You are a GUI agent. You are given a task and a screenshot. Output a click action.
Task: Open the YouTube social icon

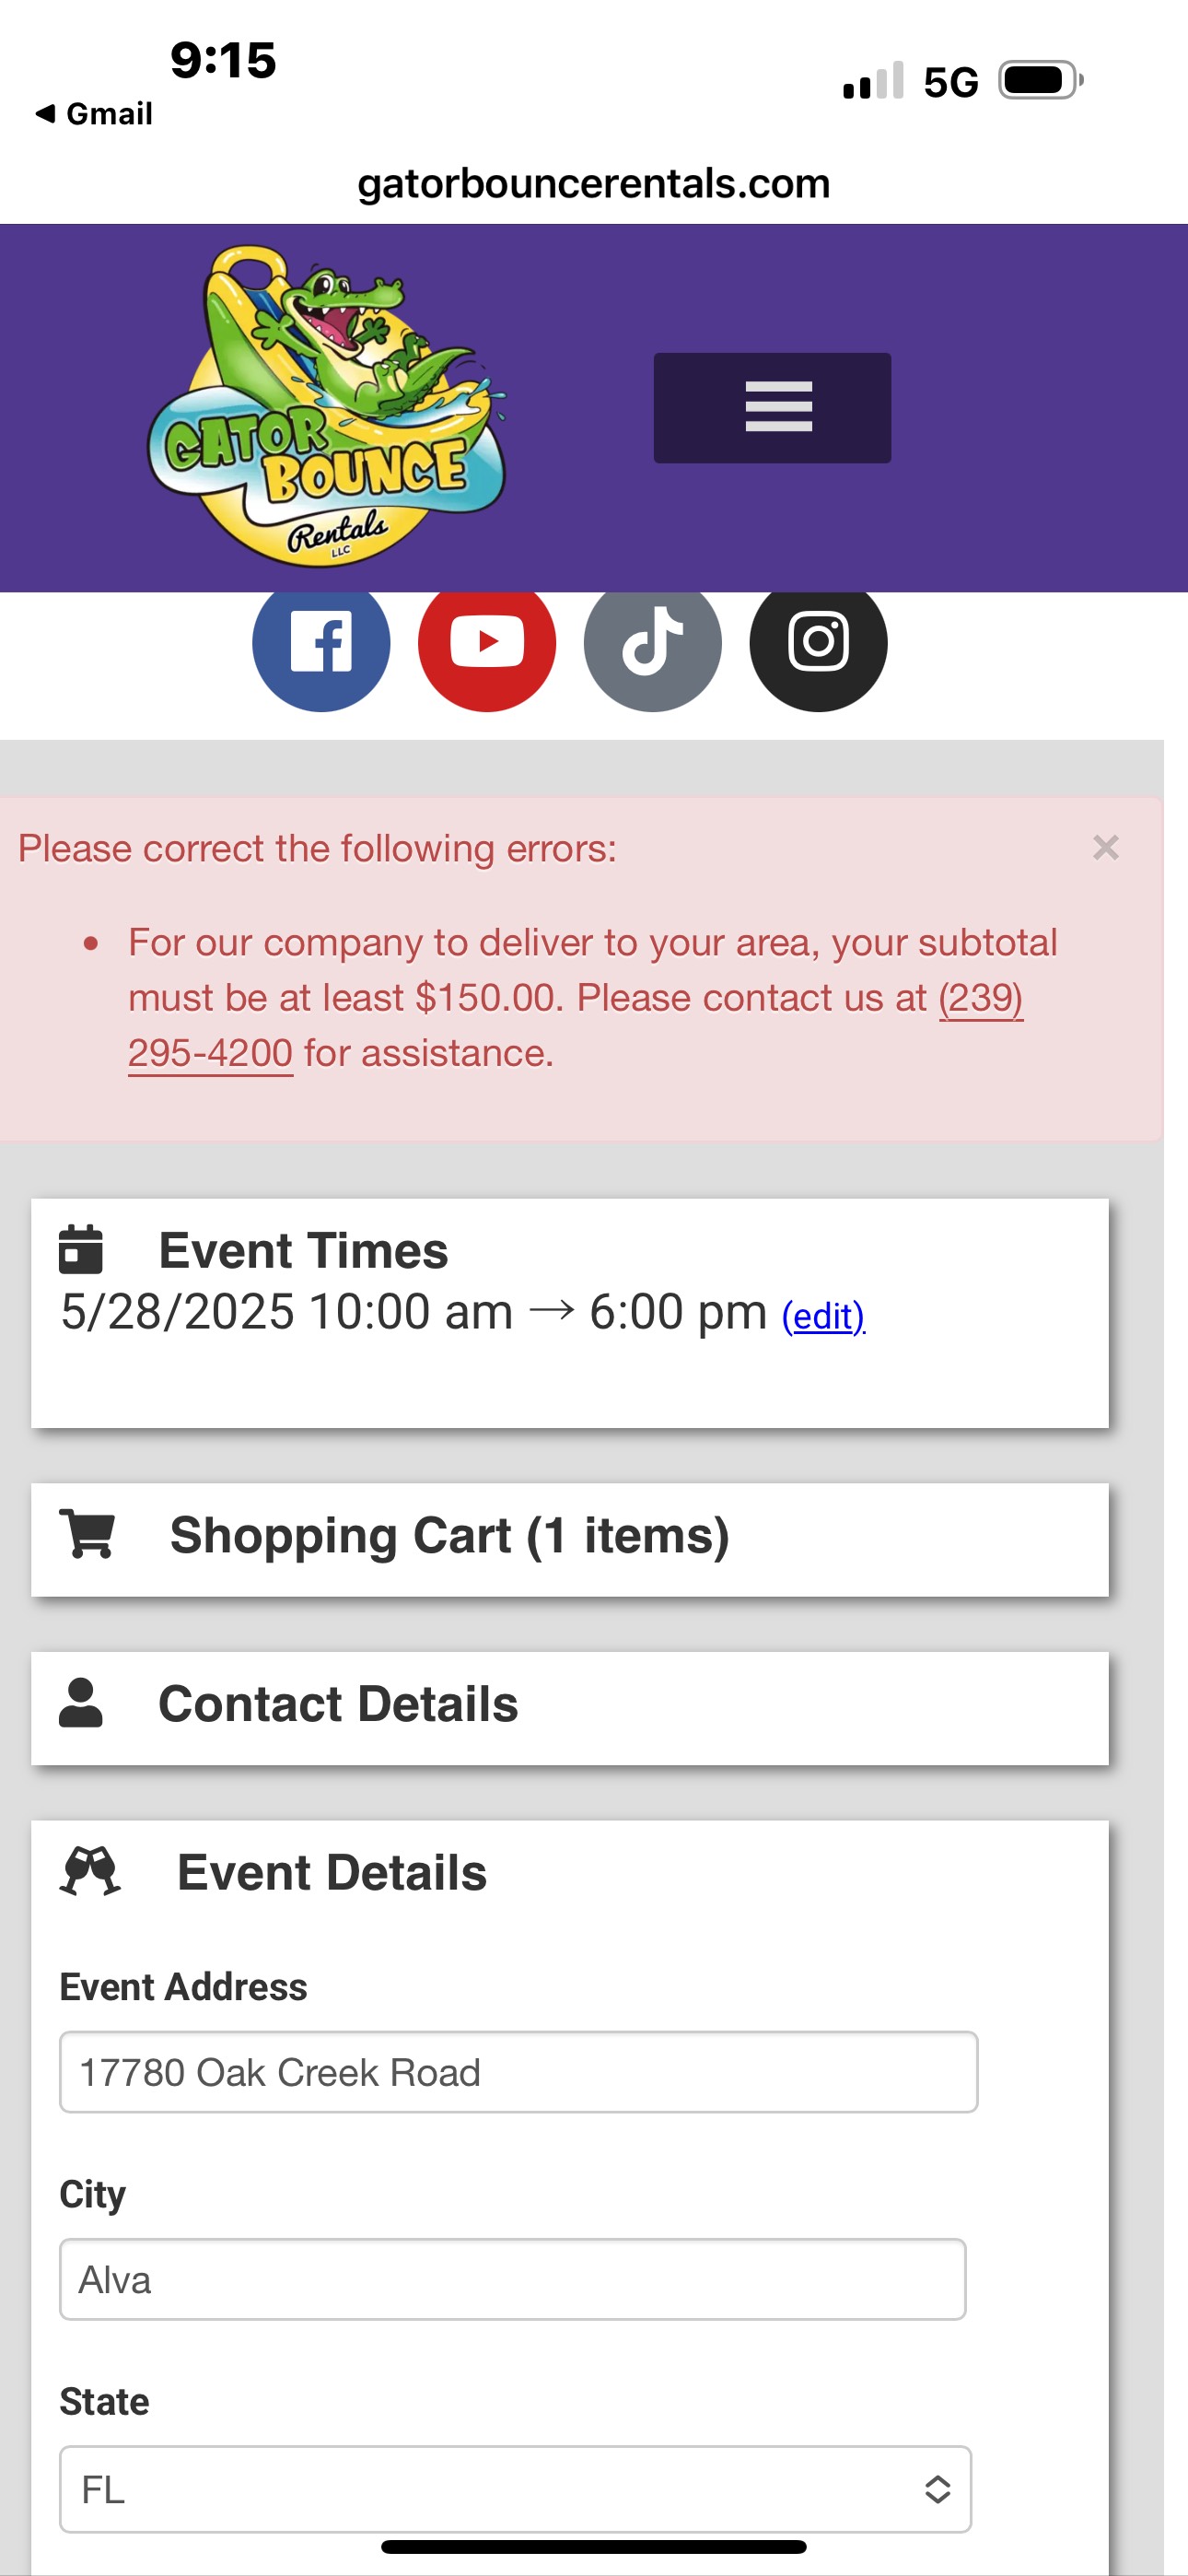coord(486,642)
